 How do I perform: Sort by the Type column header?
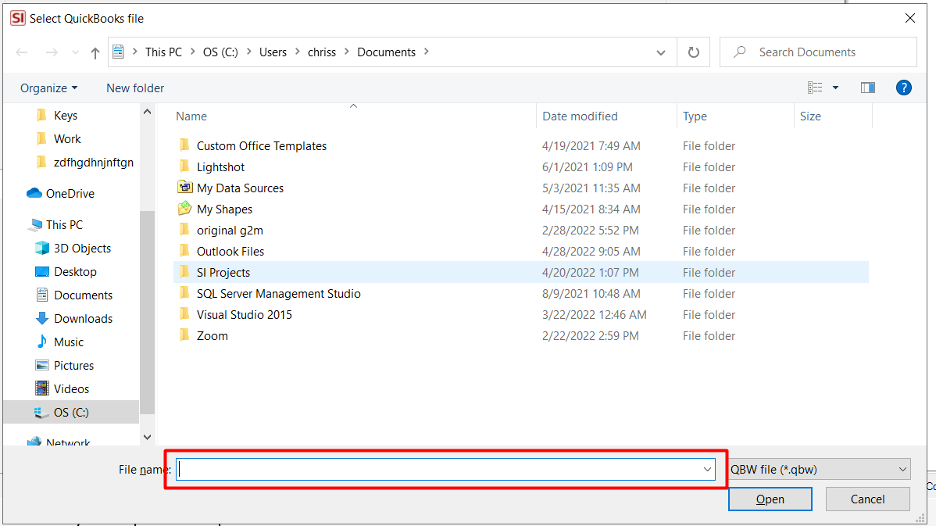tap(695, 116)
